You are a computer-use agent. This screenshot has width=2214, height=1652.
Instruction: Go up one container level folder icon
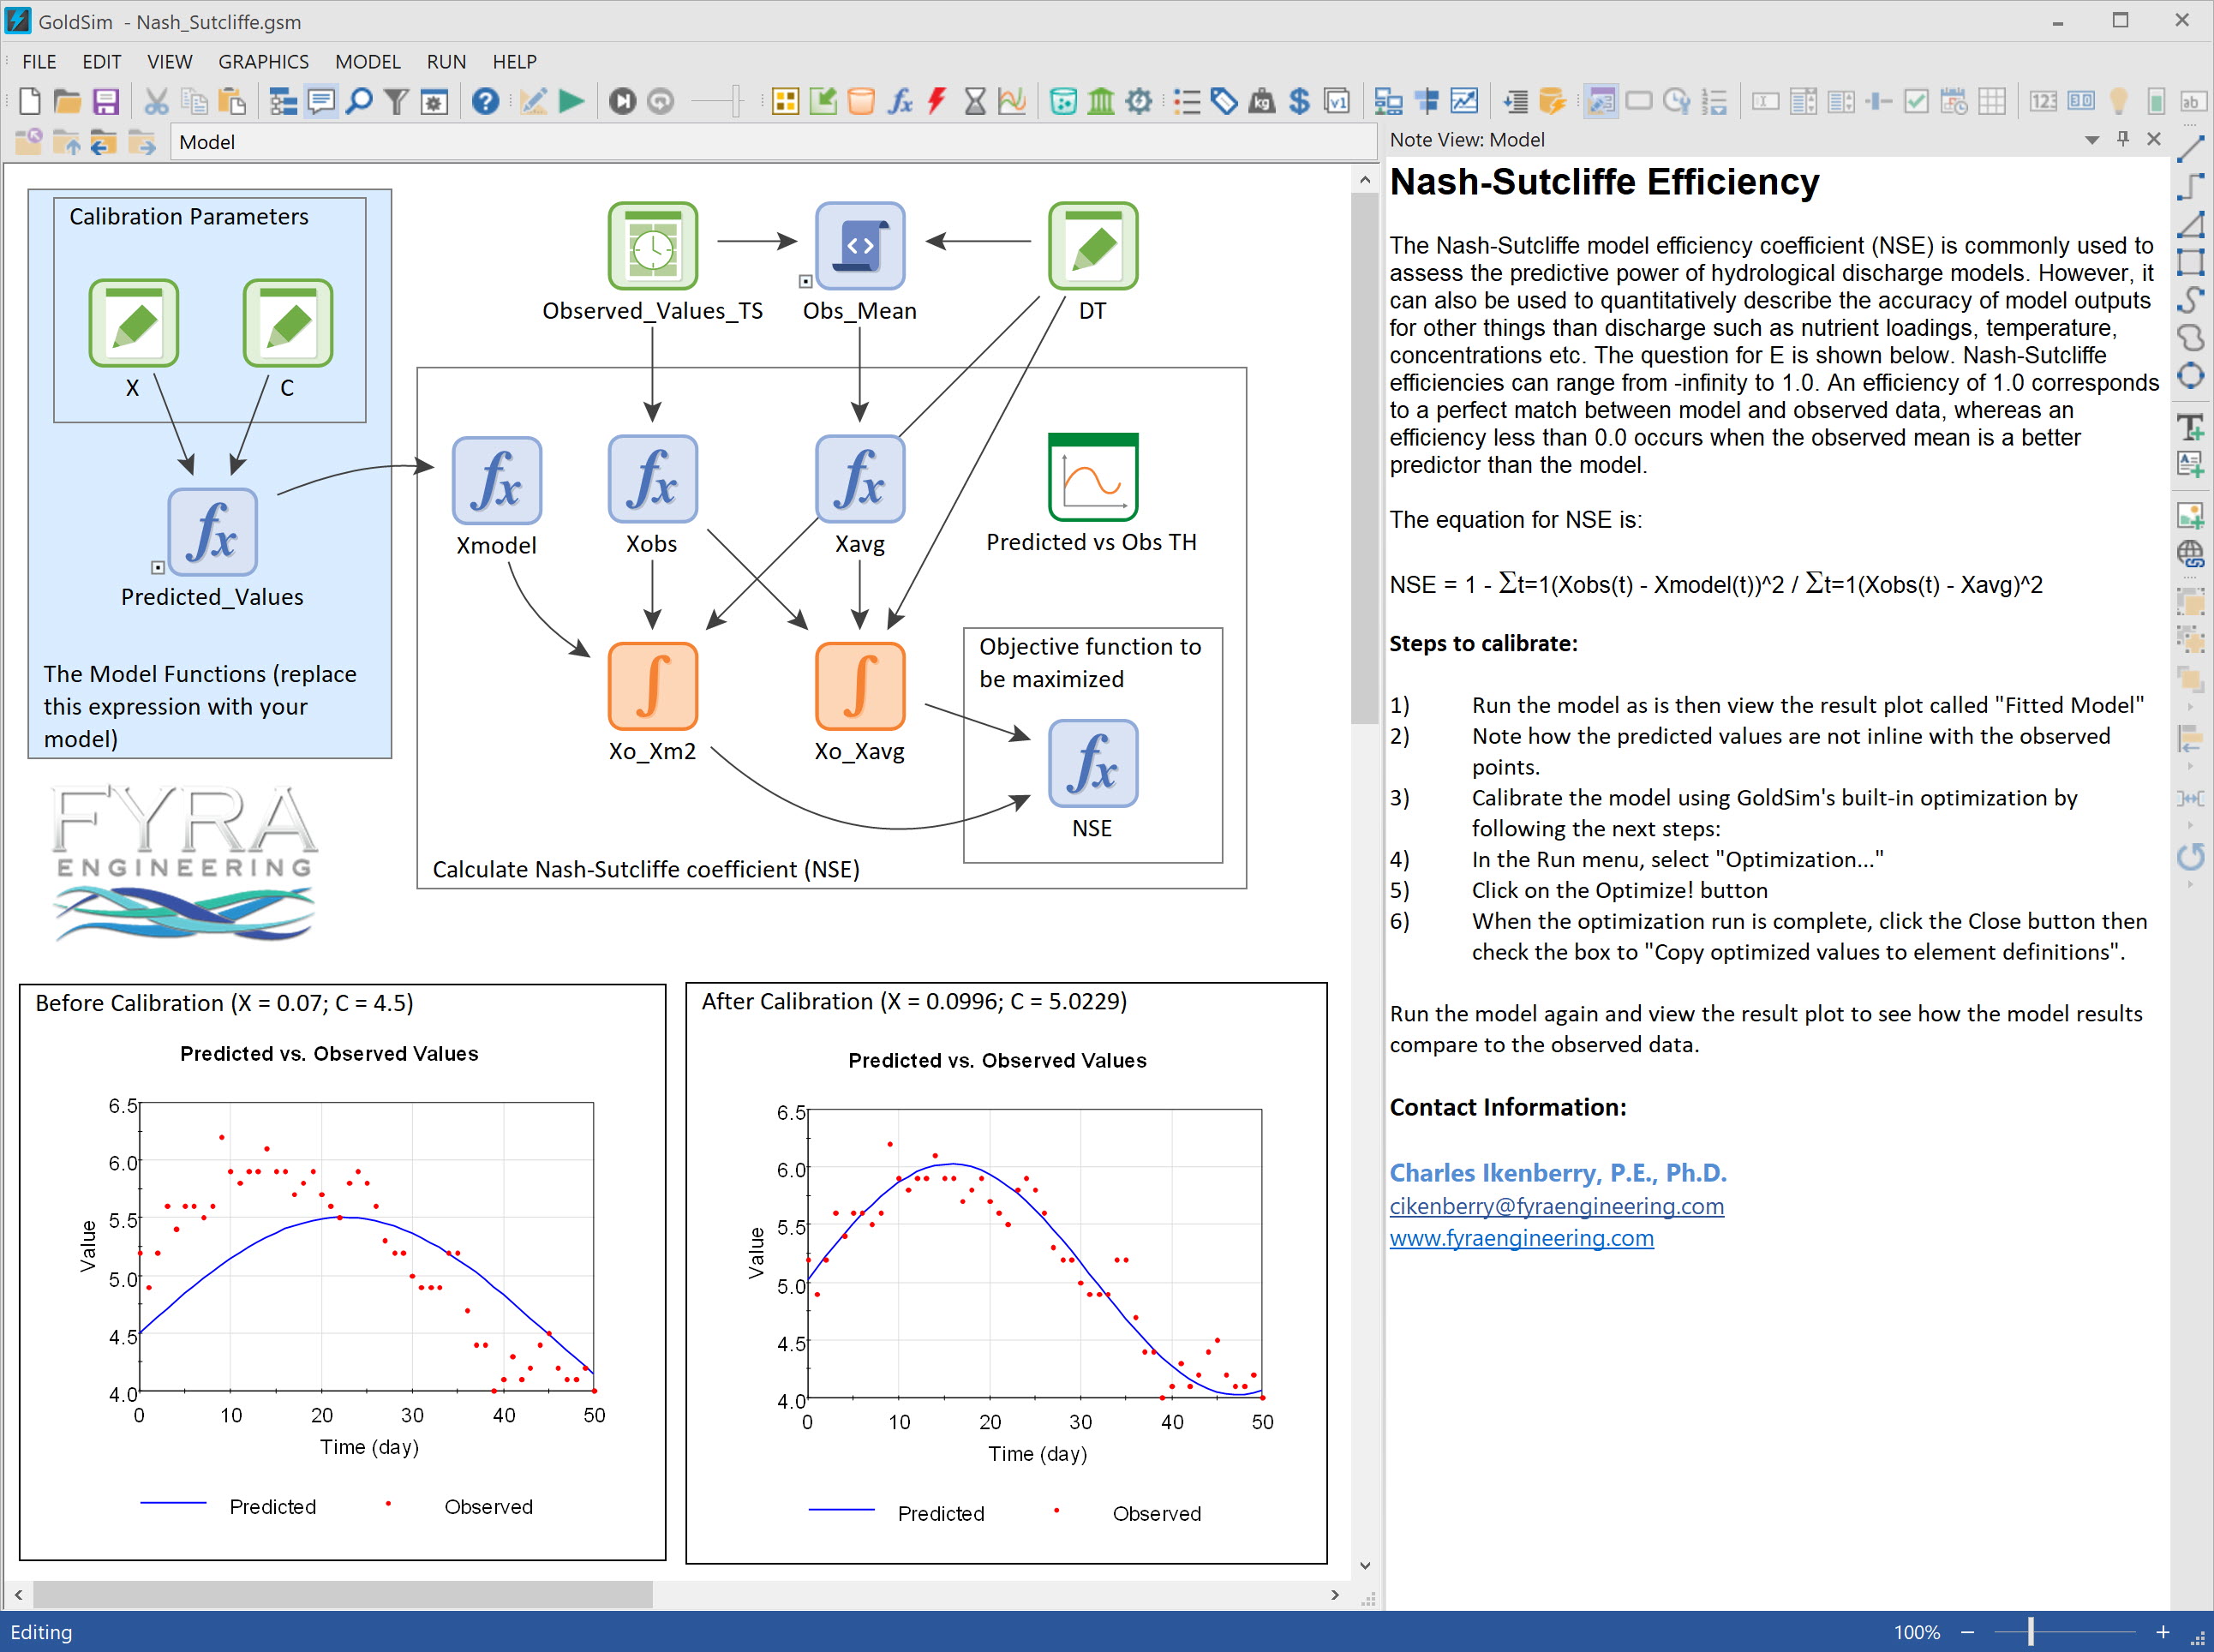click(67, 142)
